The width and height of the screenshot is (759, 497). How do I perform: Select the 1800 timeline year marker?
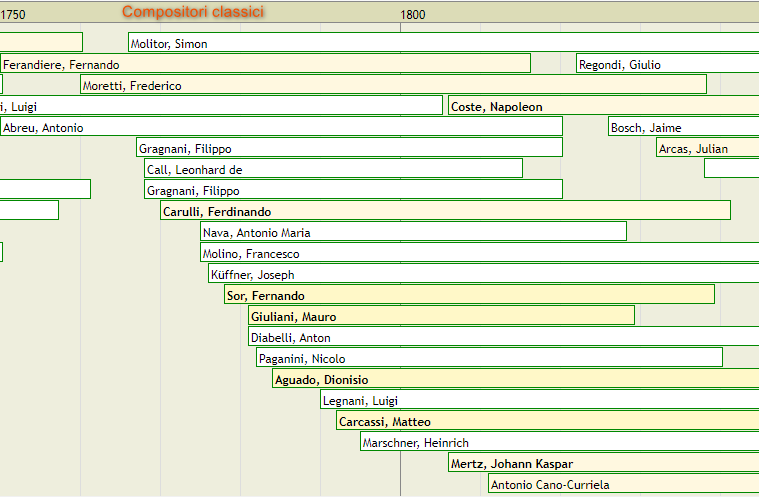[413, 15]
